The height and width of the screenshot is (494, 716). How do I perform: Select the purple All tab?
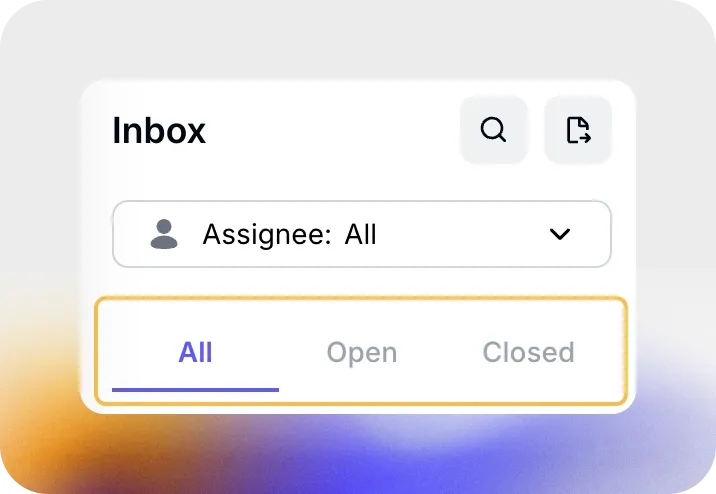195,352
